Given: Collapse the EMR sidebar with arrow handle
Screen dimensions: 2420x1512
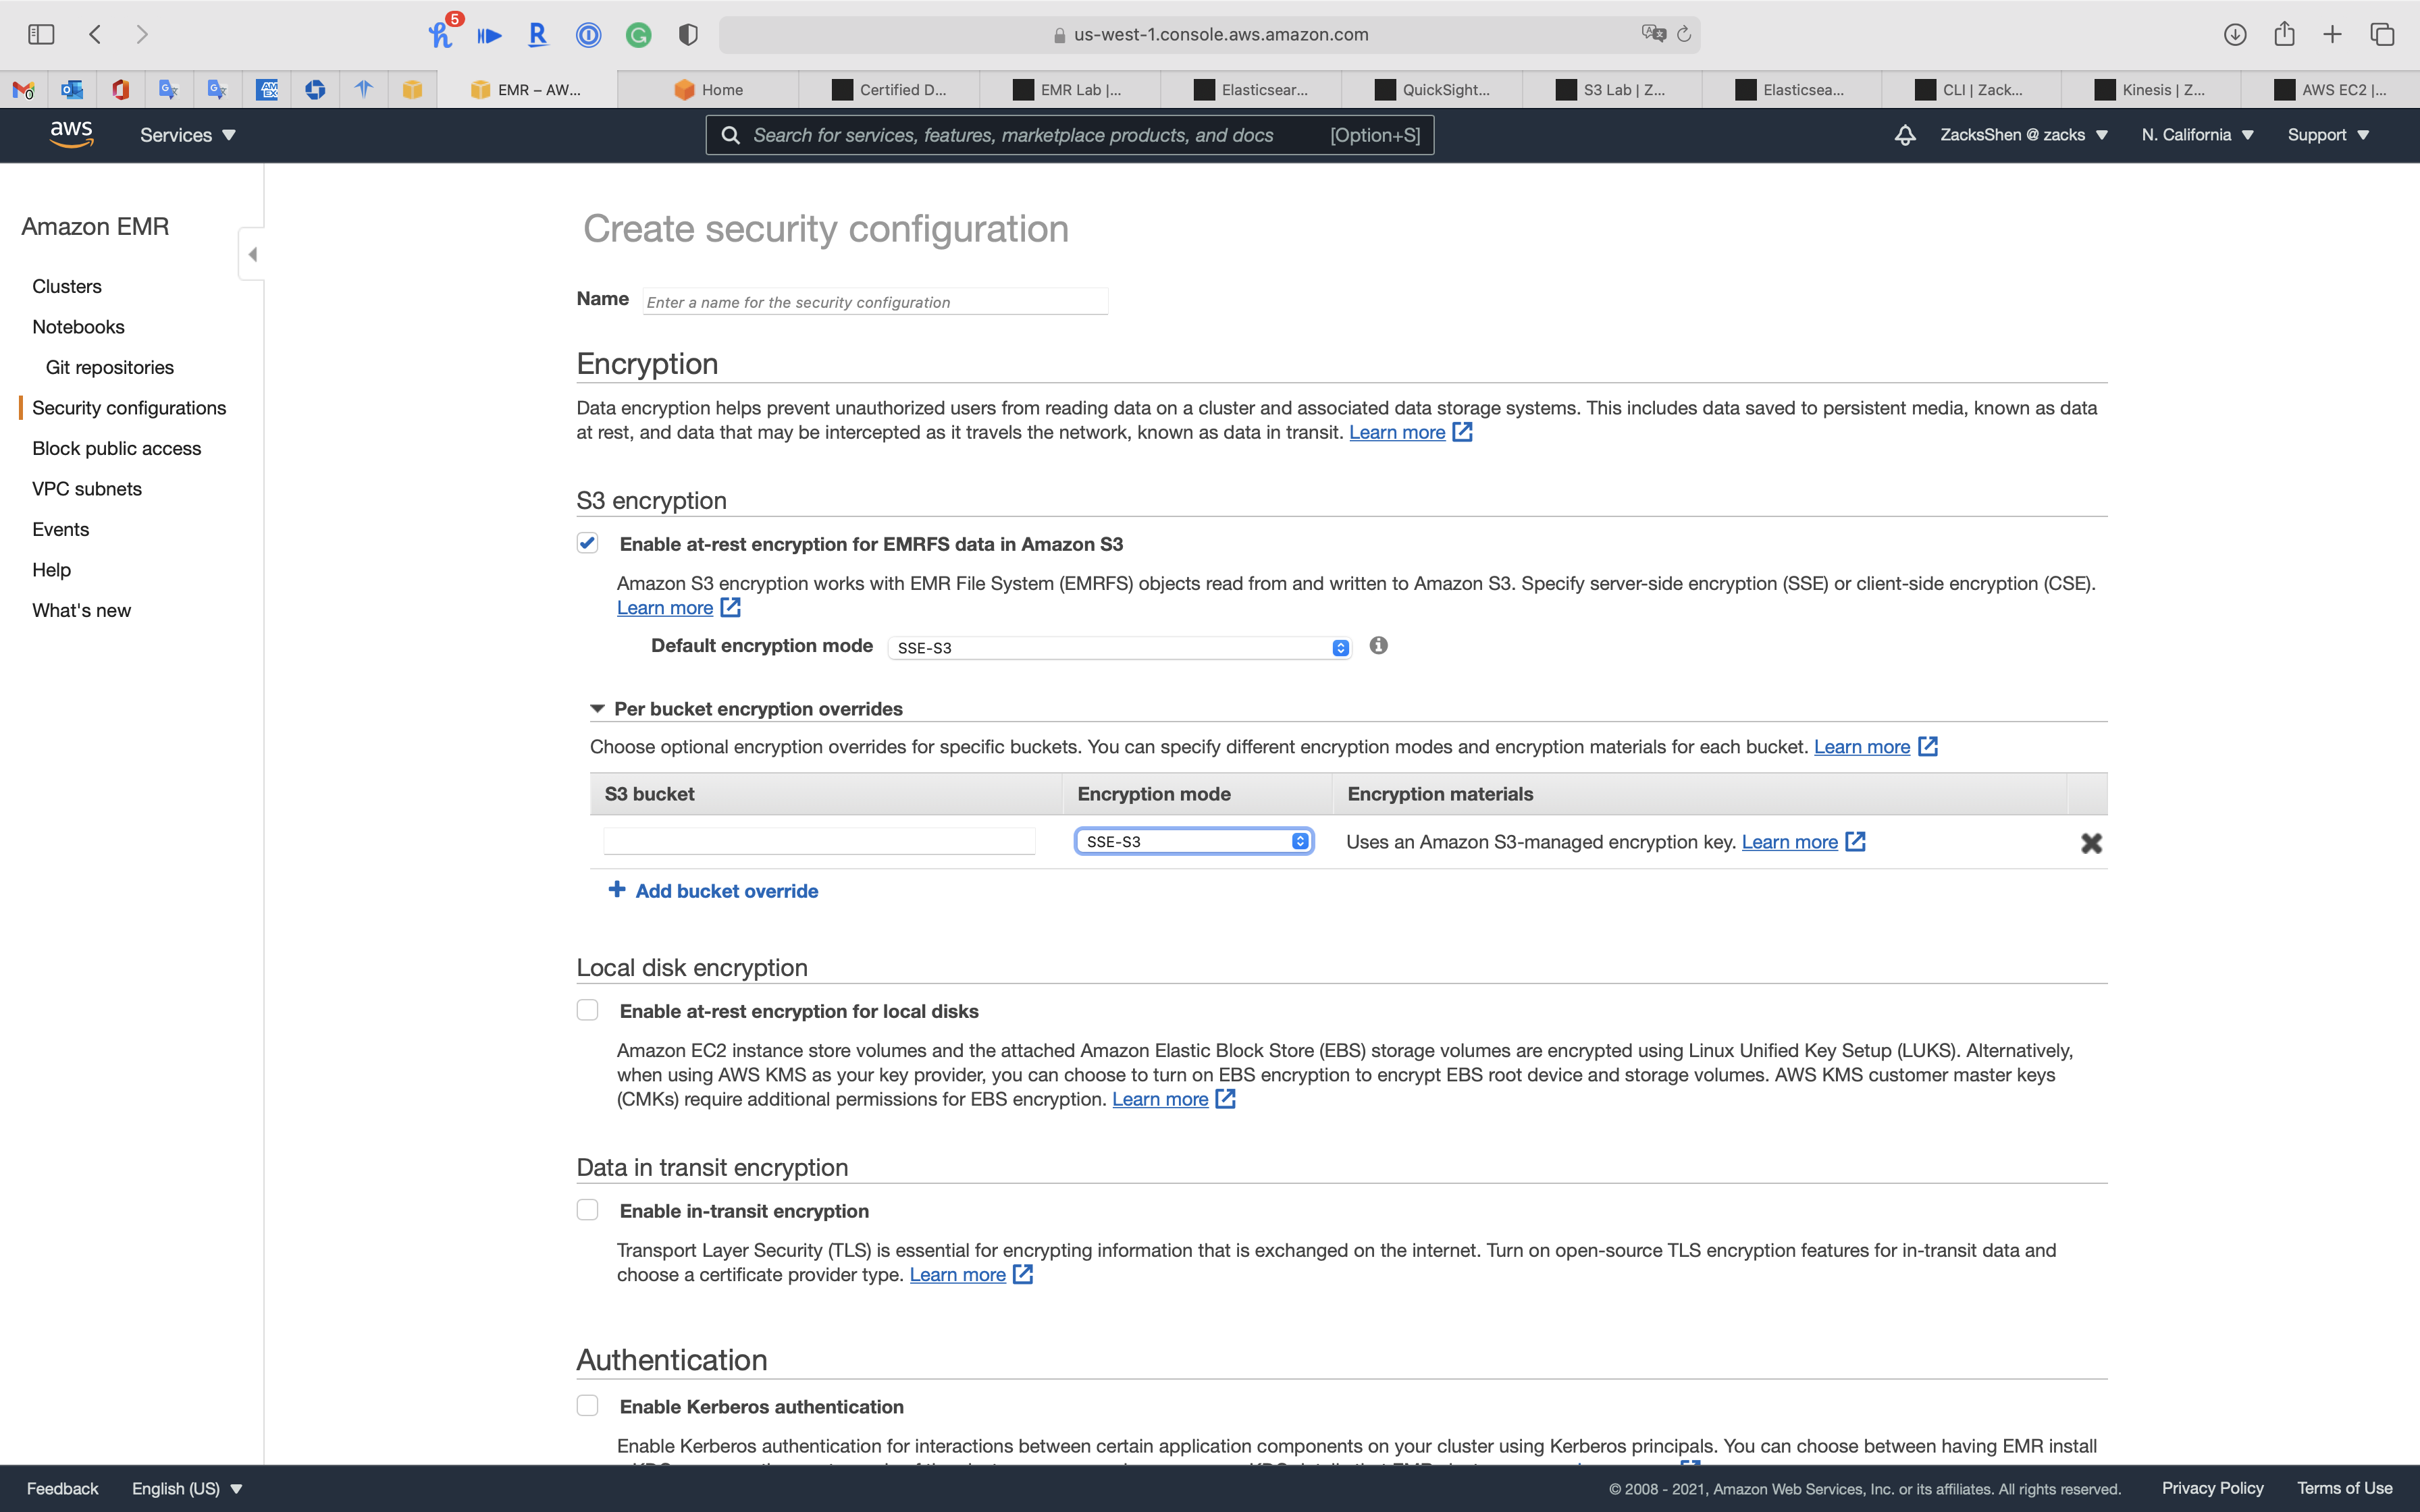Looking at the screenshot, I should 252,254.
